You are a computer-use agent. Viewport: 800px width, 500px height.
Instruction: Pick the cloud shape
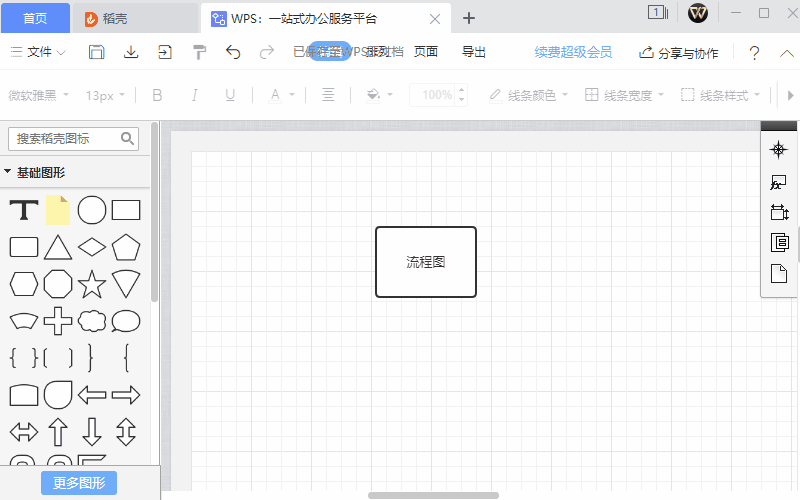[x=92, y=321]
